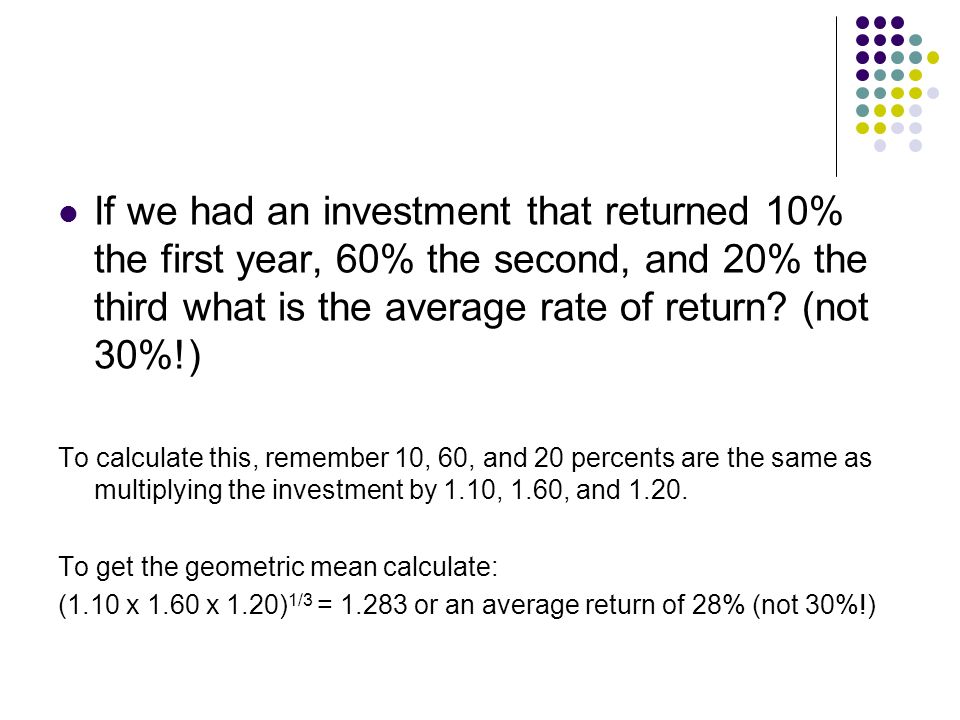Click the final '(not 30%!)' text

[x=814, y=605]
